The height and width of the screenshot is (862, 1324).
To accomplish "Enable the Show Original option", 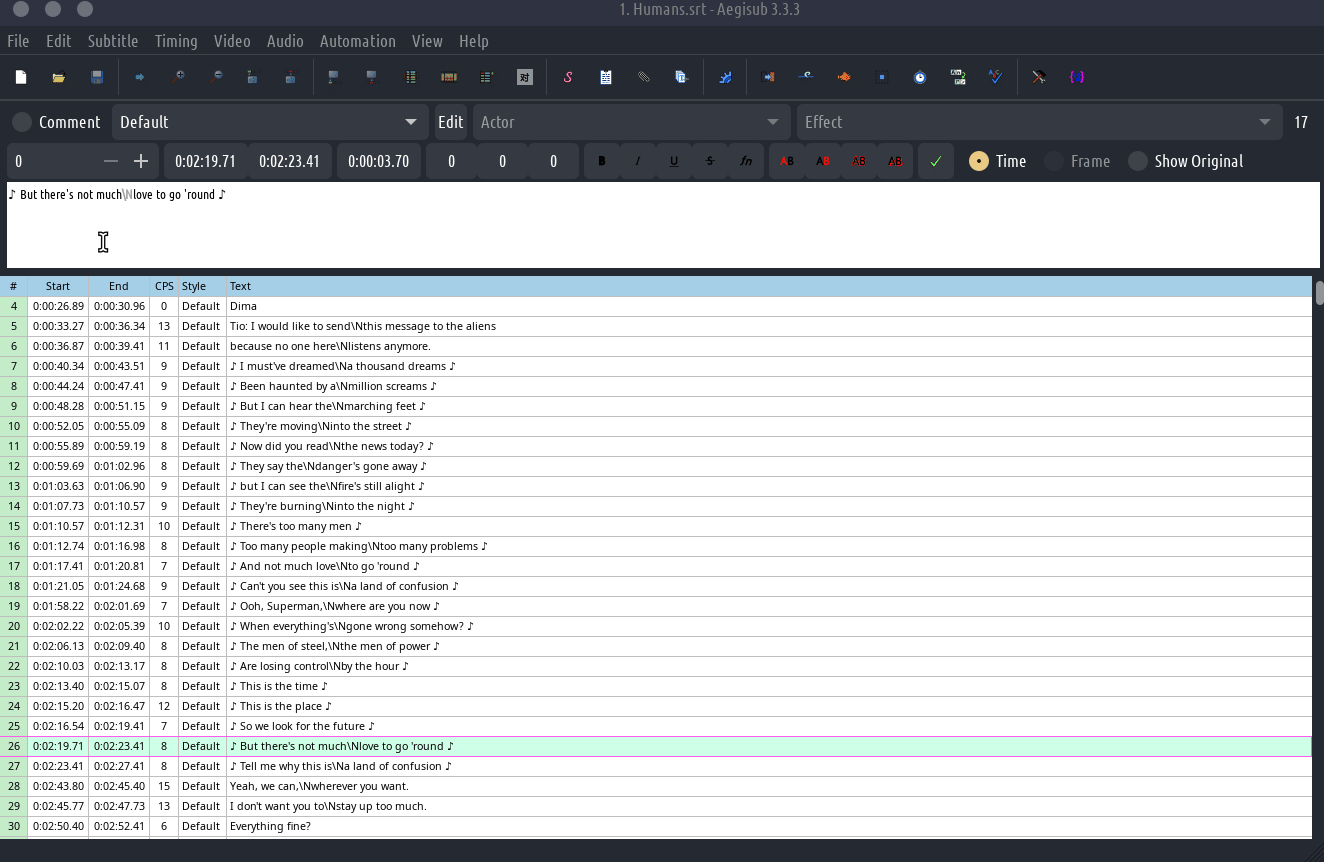I will click(1138, 161).
